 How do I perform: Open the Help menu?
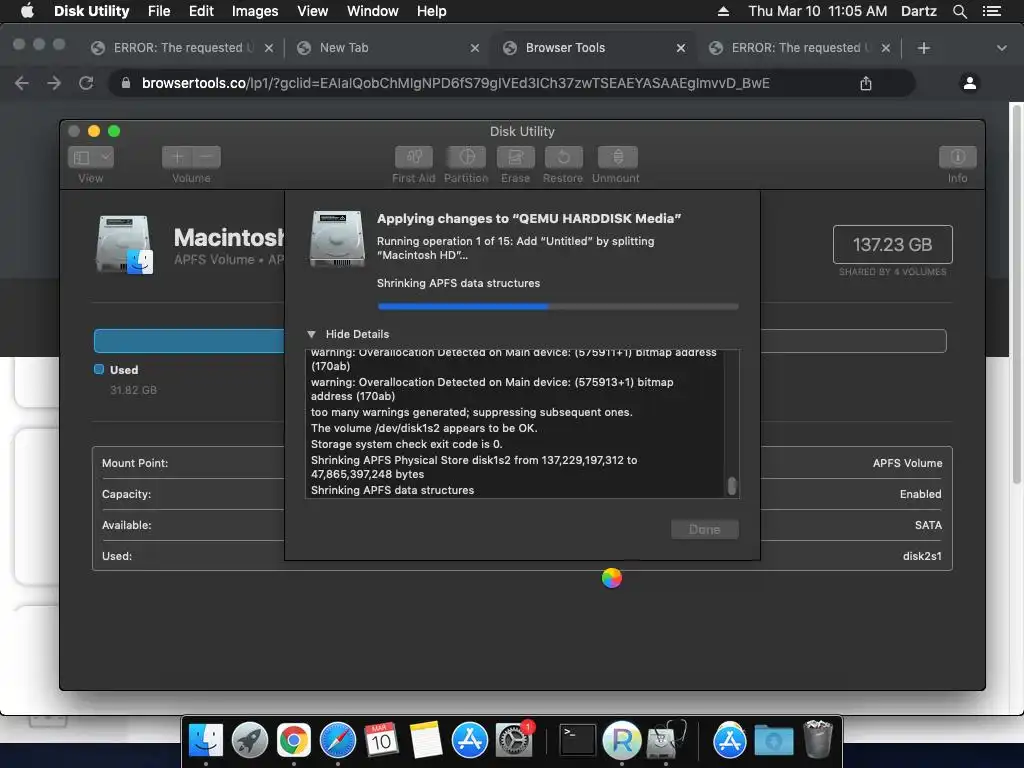tap(432, 11)
